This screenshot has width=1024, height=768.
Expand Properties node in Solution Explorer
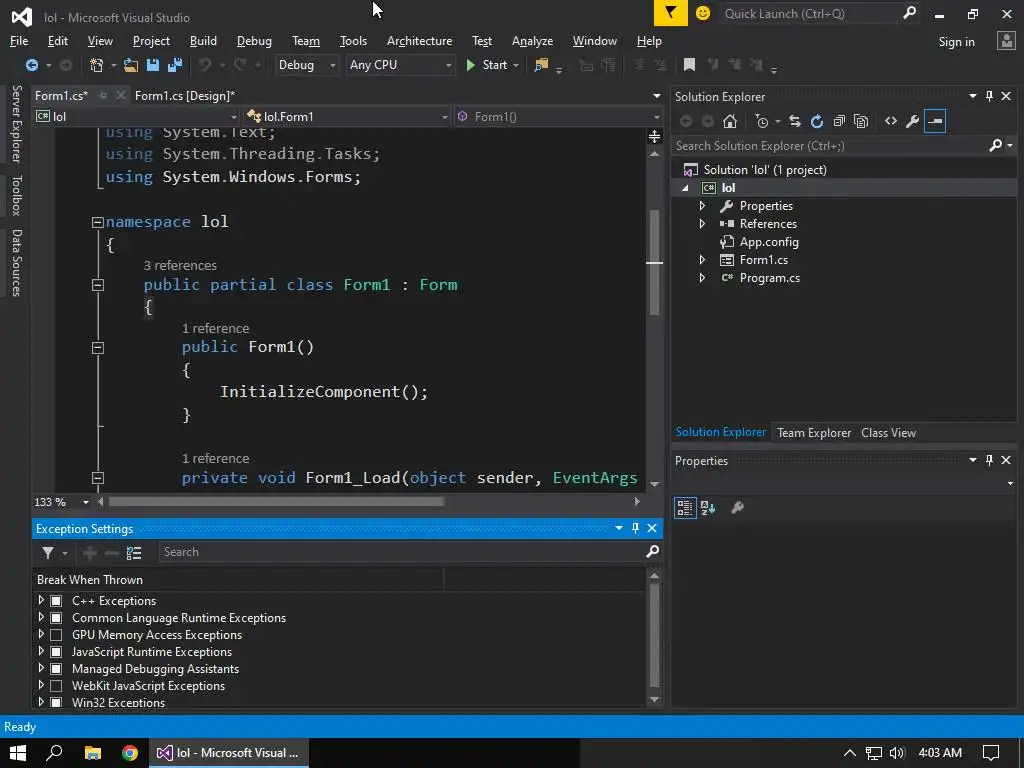(x=702, y=206)
